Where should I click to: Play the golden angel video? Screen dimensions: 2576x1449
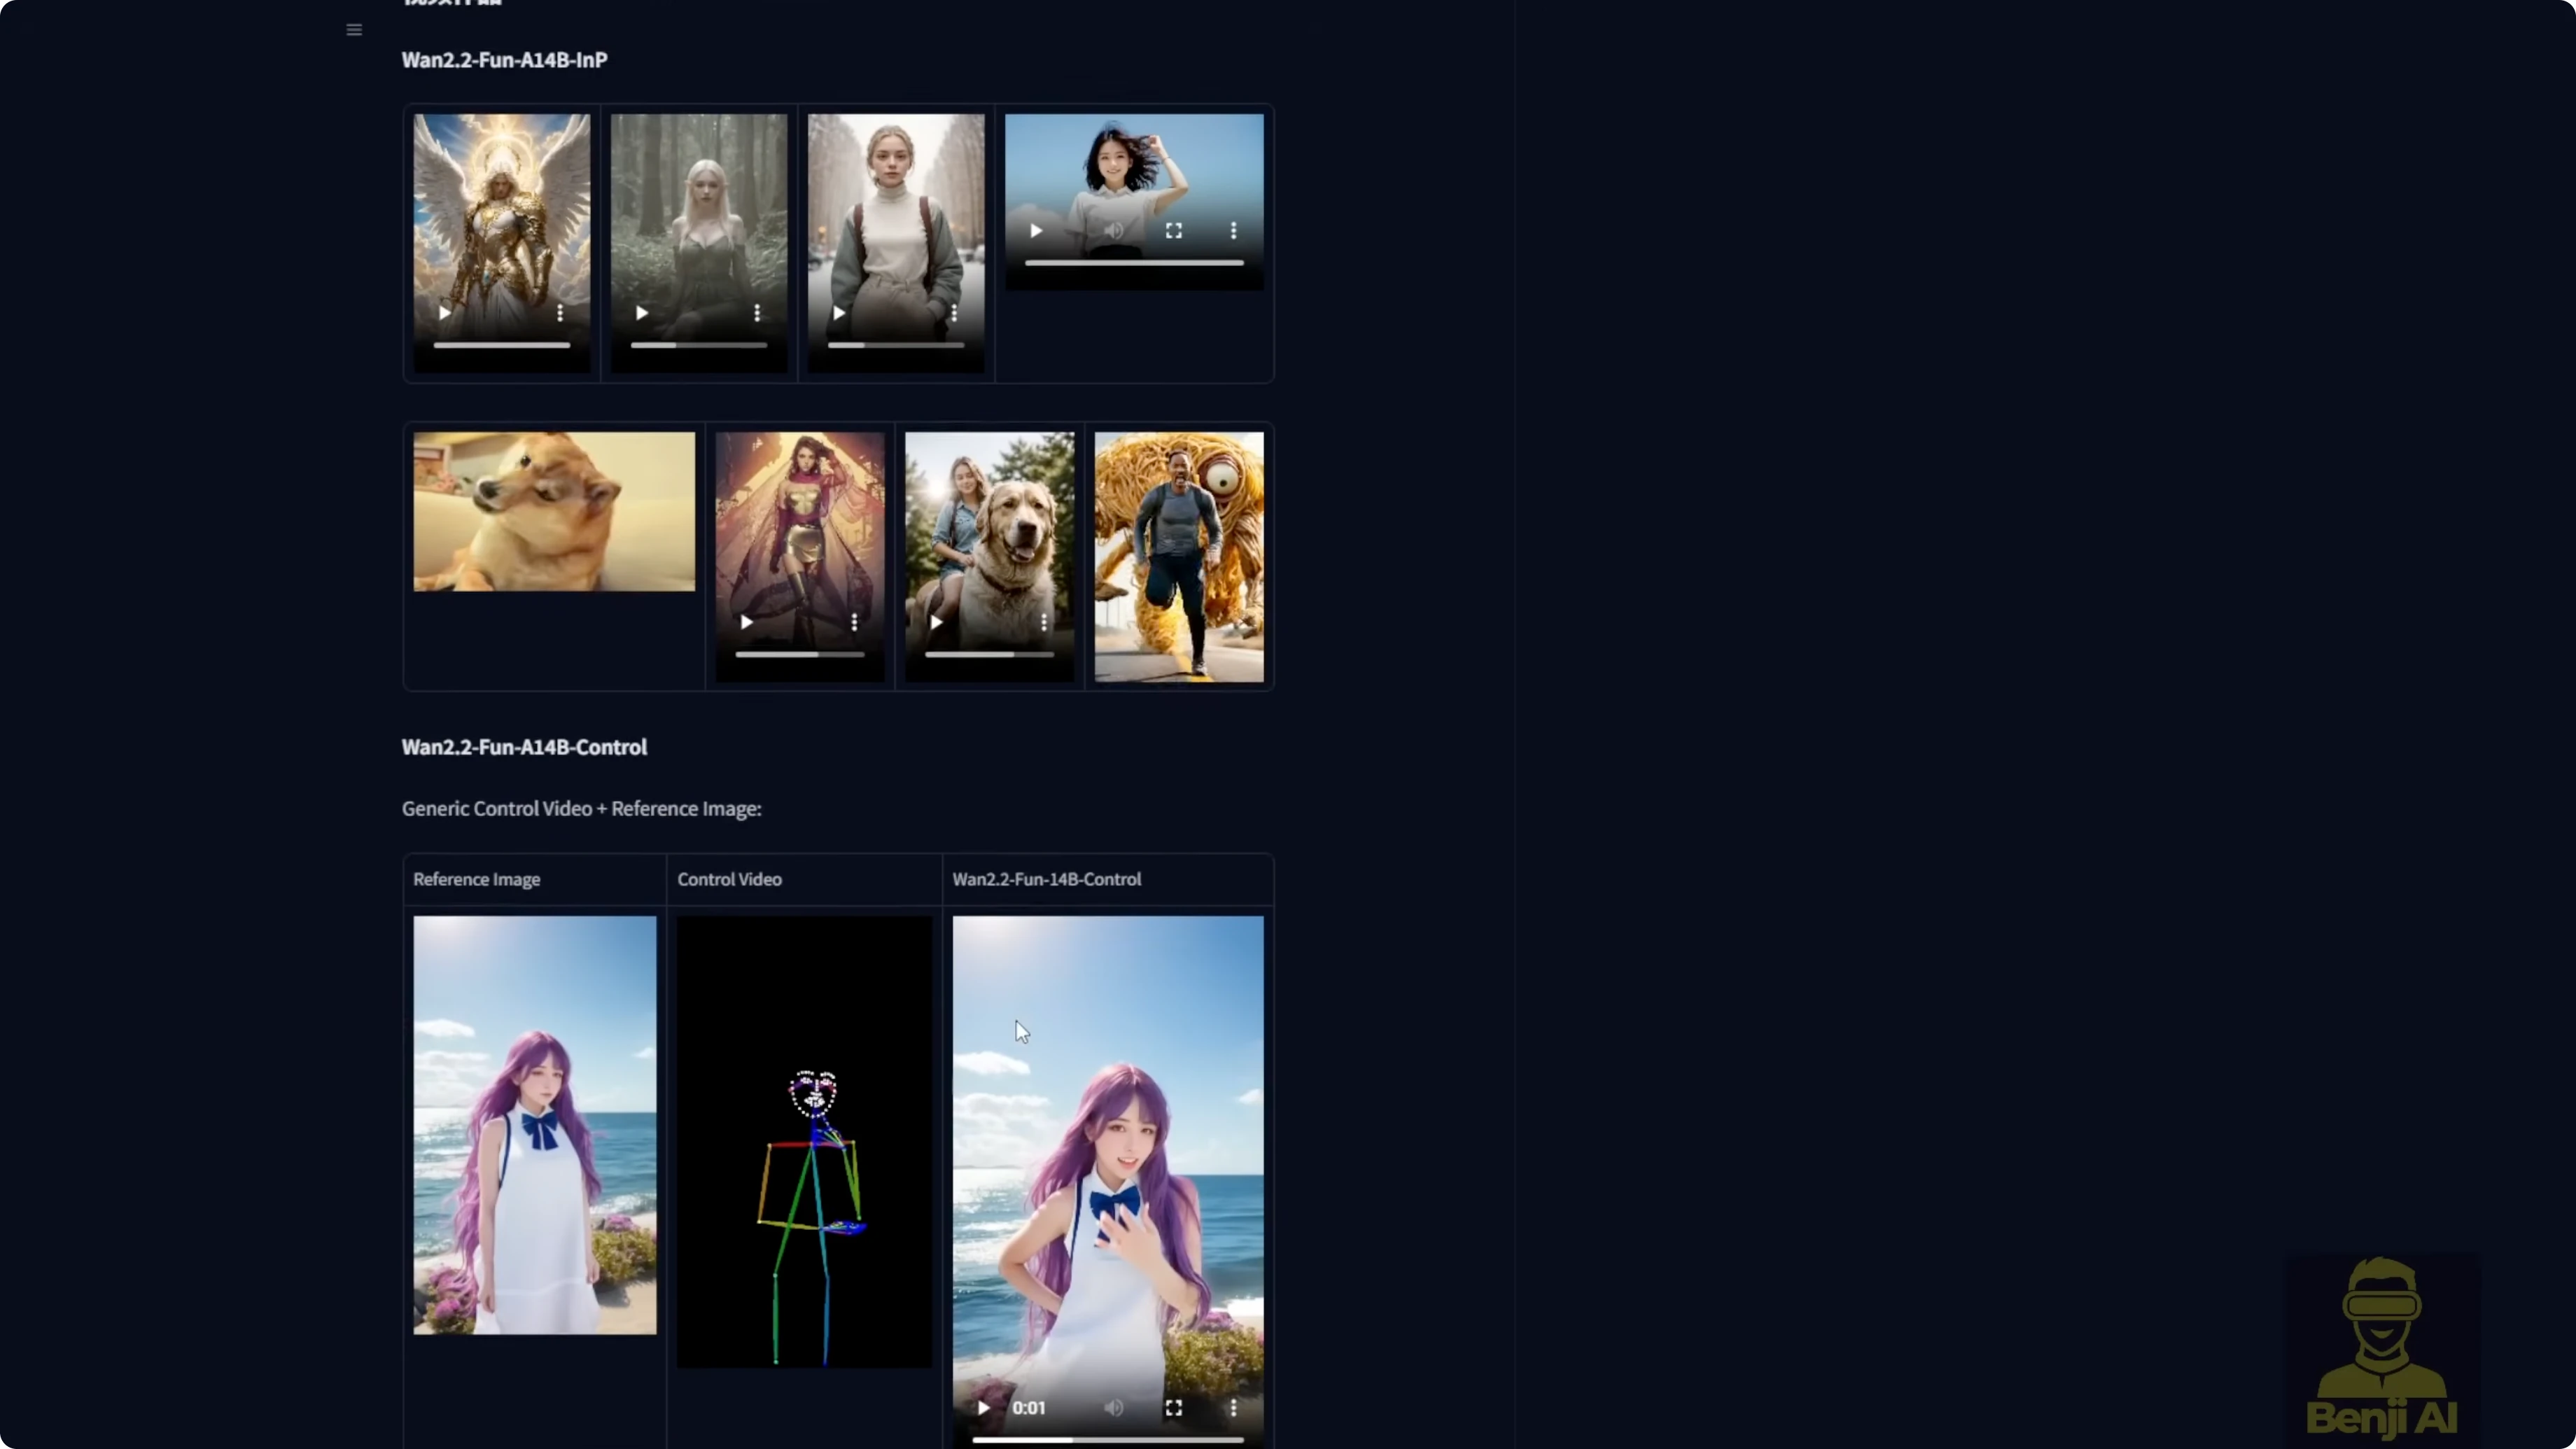(444, 313)
